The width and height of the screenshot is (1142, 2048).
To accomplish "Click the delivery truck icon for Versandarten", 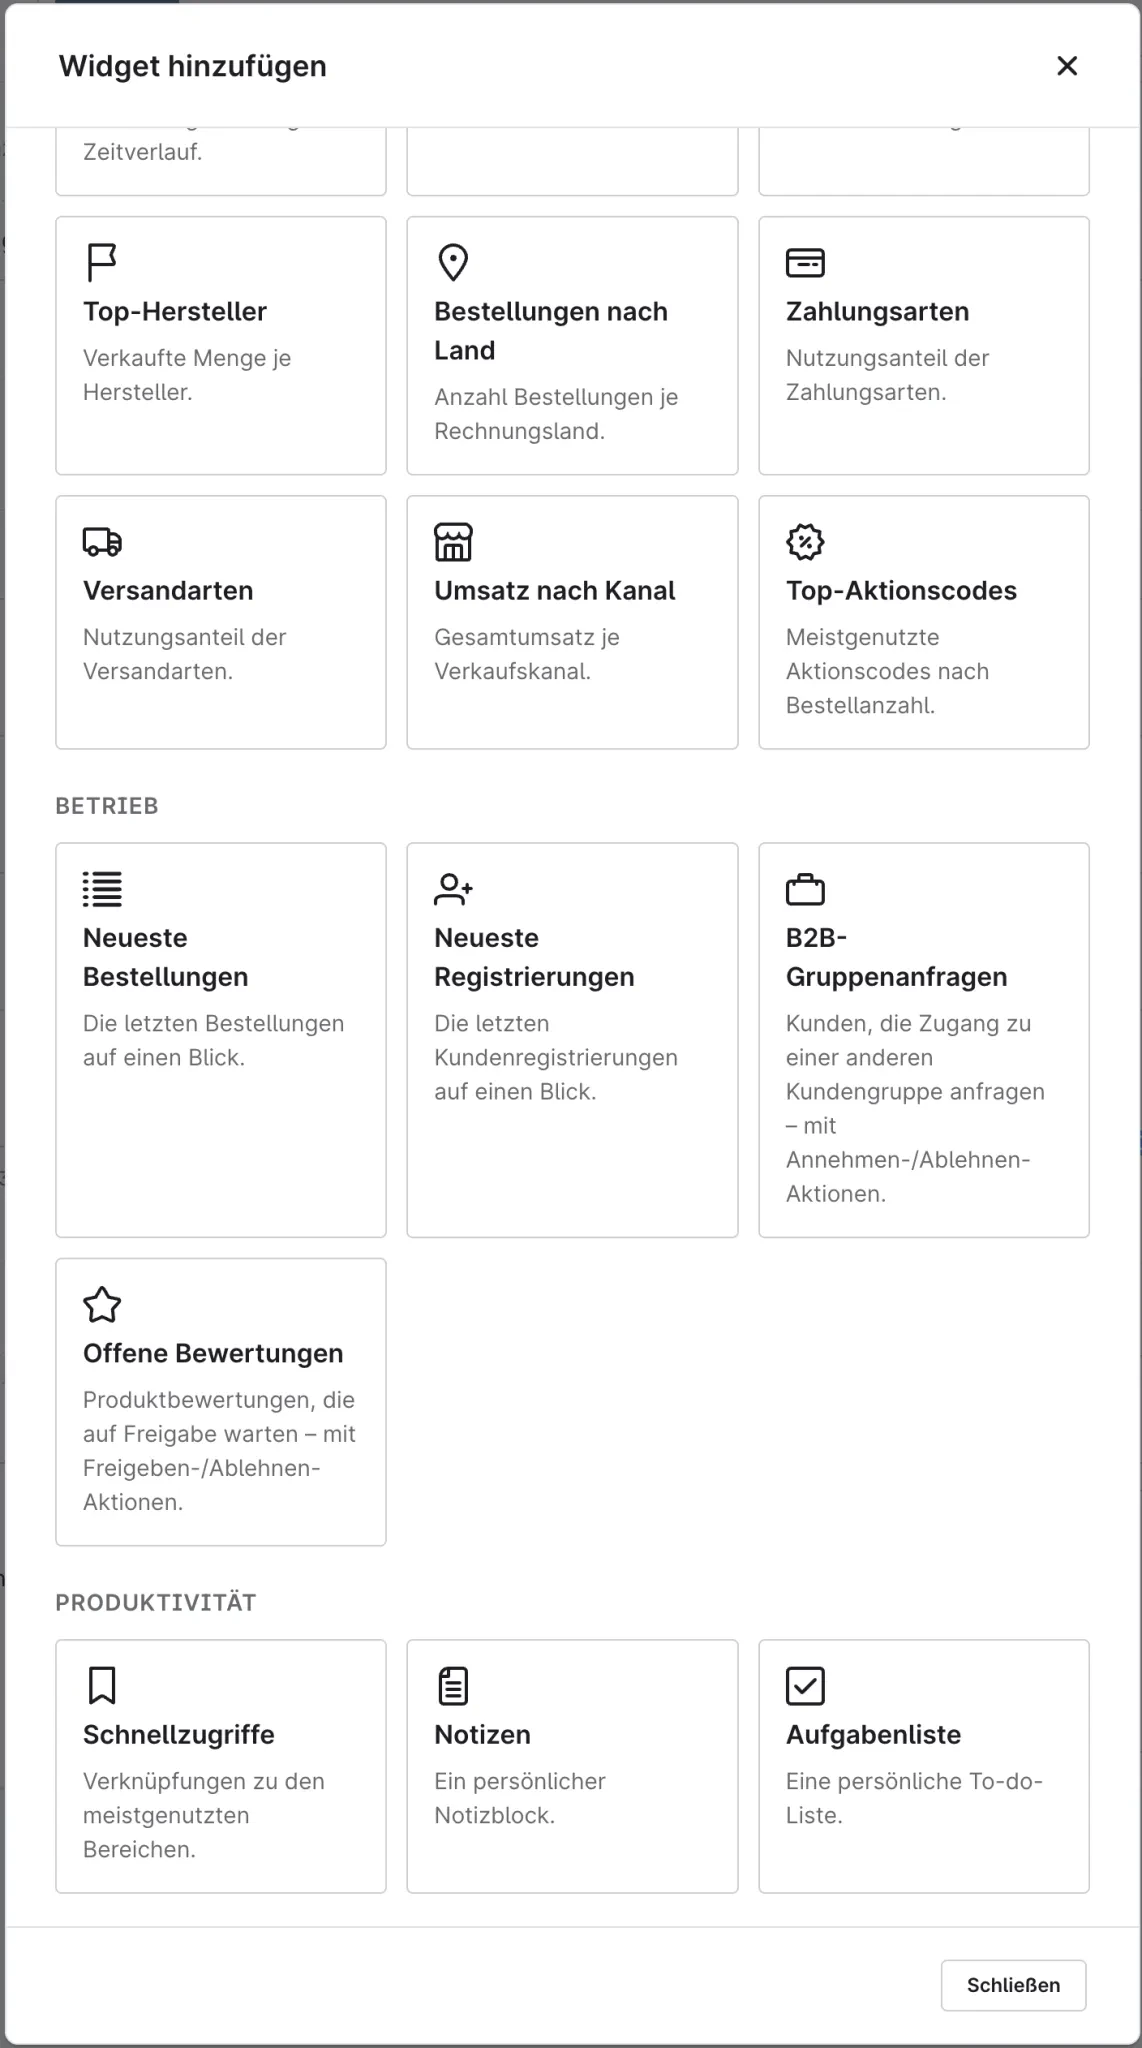I will [102, 542].
